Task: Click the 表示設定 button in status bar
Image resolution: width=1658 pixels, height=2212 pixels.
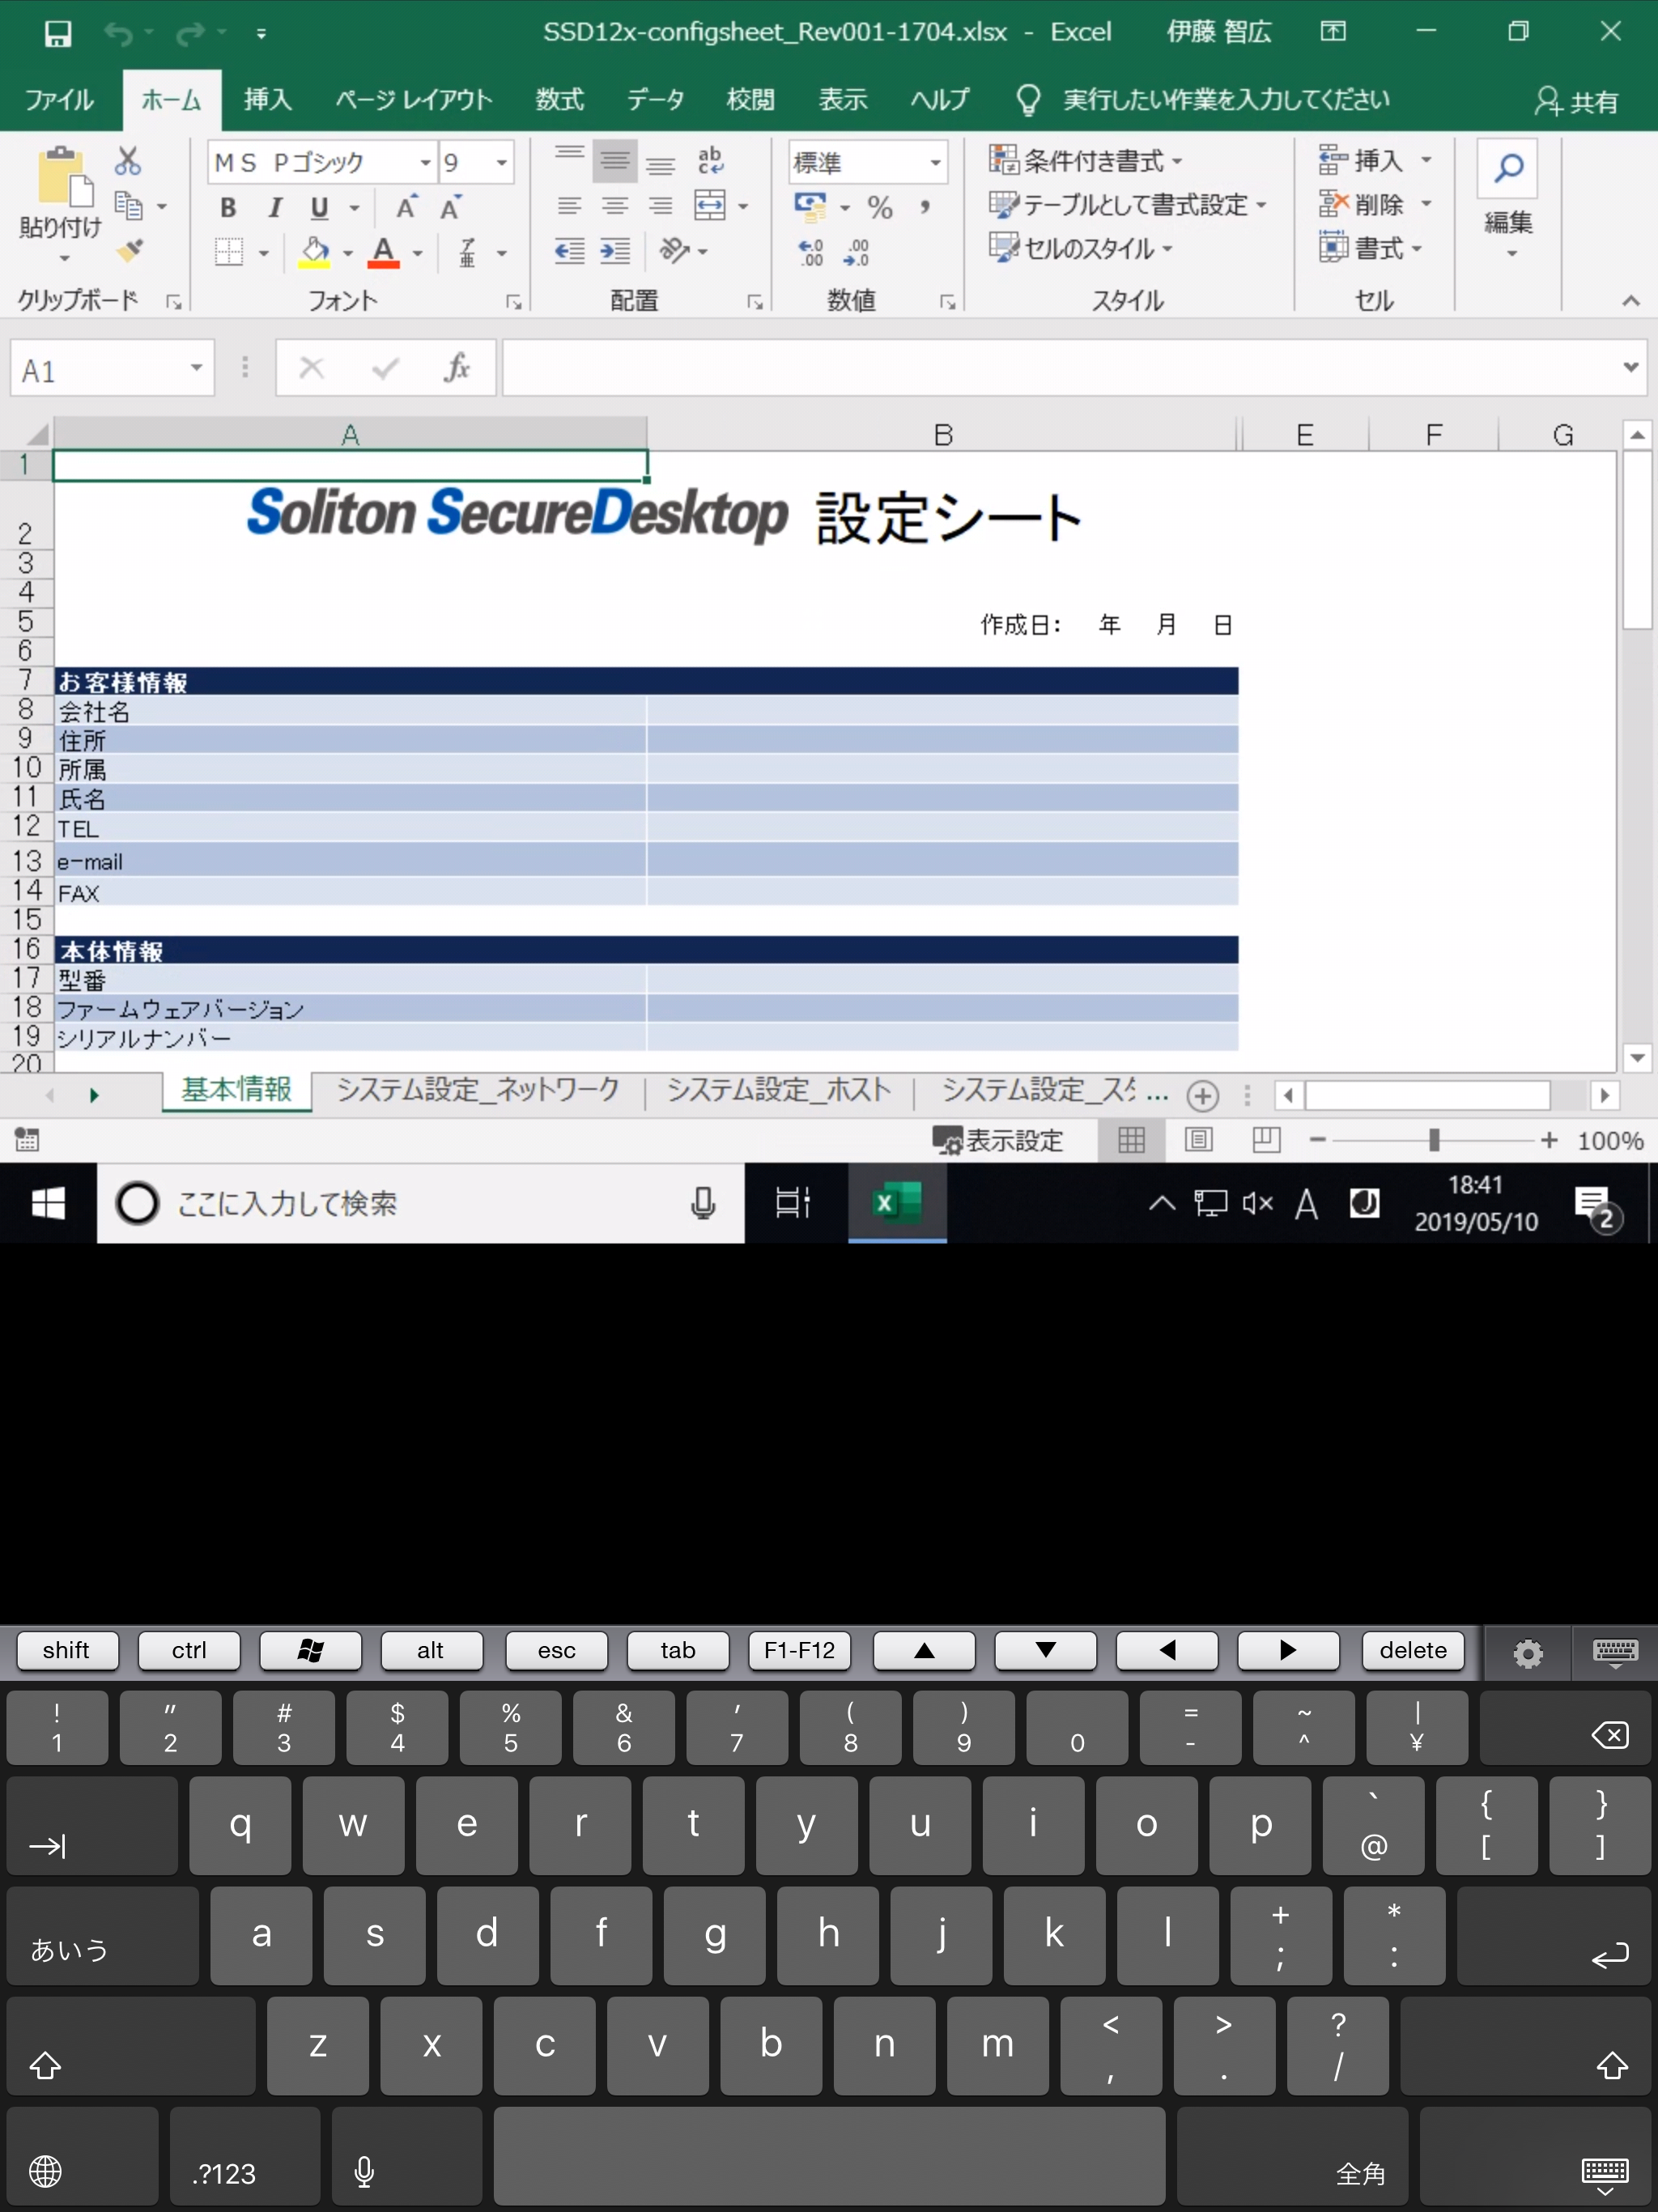Action: pos(997,1140)
